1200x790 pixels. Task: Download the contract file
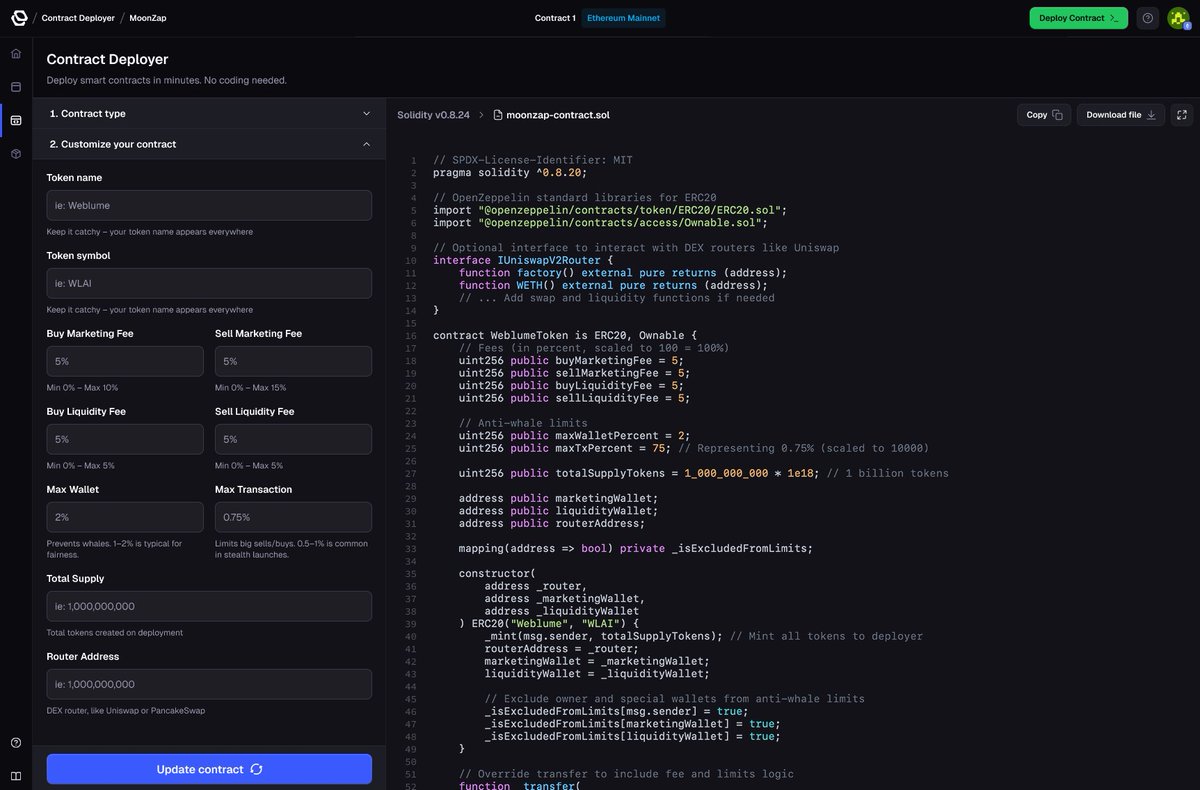(1121, 115)
